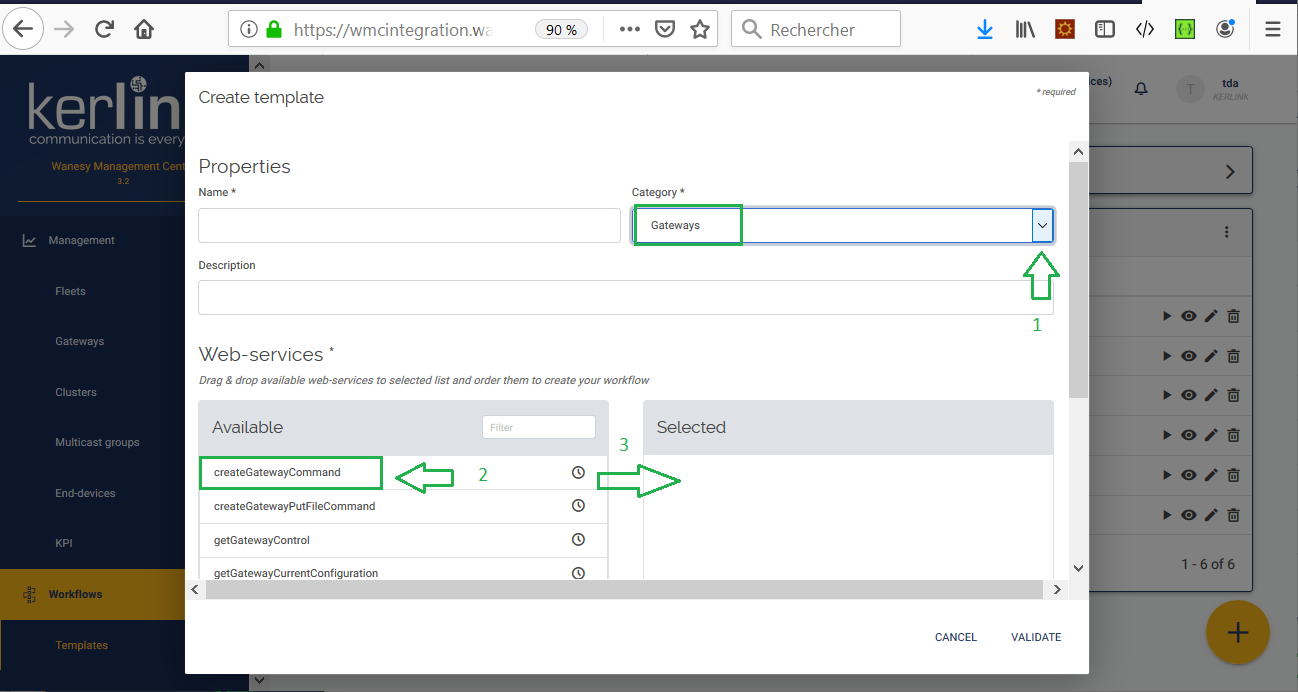Open the Category dropdown arrow
The height and width of the screenshot is (692, 1298).
coord(1043,226)
